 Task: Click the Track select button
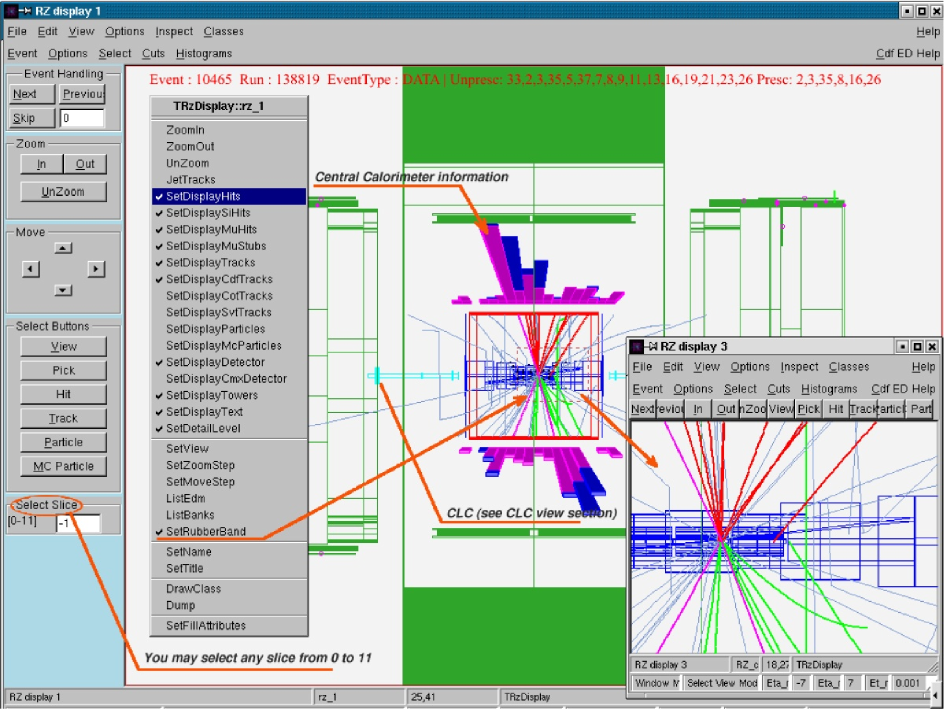click(63, 418)
